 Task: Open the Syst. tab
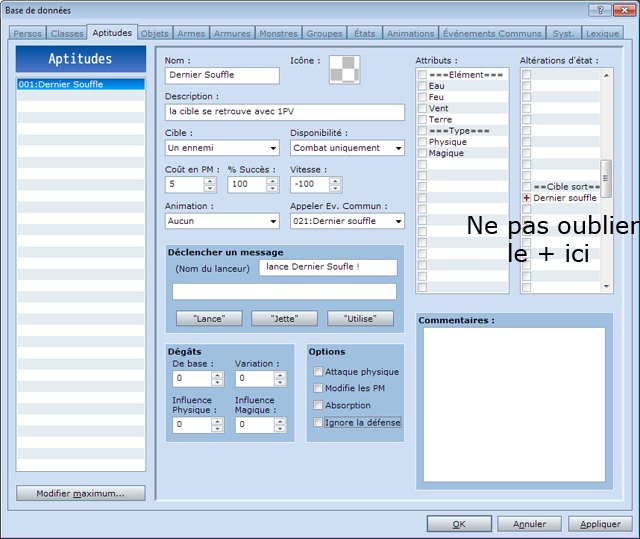[564, 33]
